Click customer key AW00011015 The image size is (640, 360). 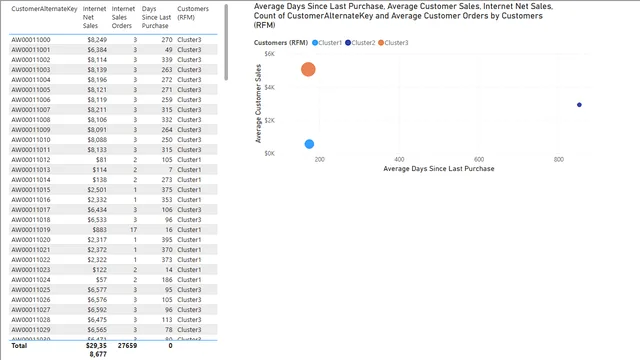point(31,190)
